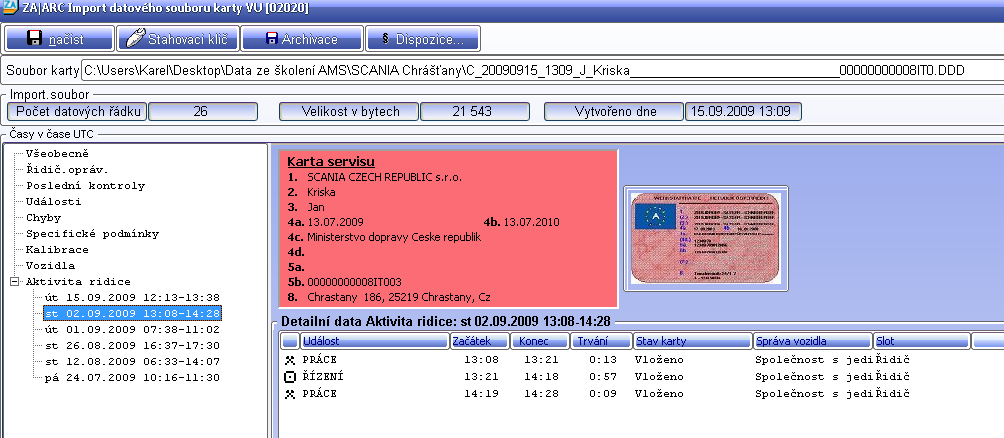Viewport: 1004px width, 438px height.
Task: Open the 'Dispozice...' button
Action: tap(423, 39)
